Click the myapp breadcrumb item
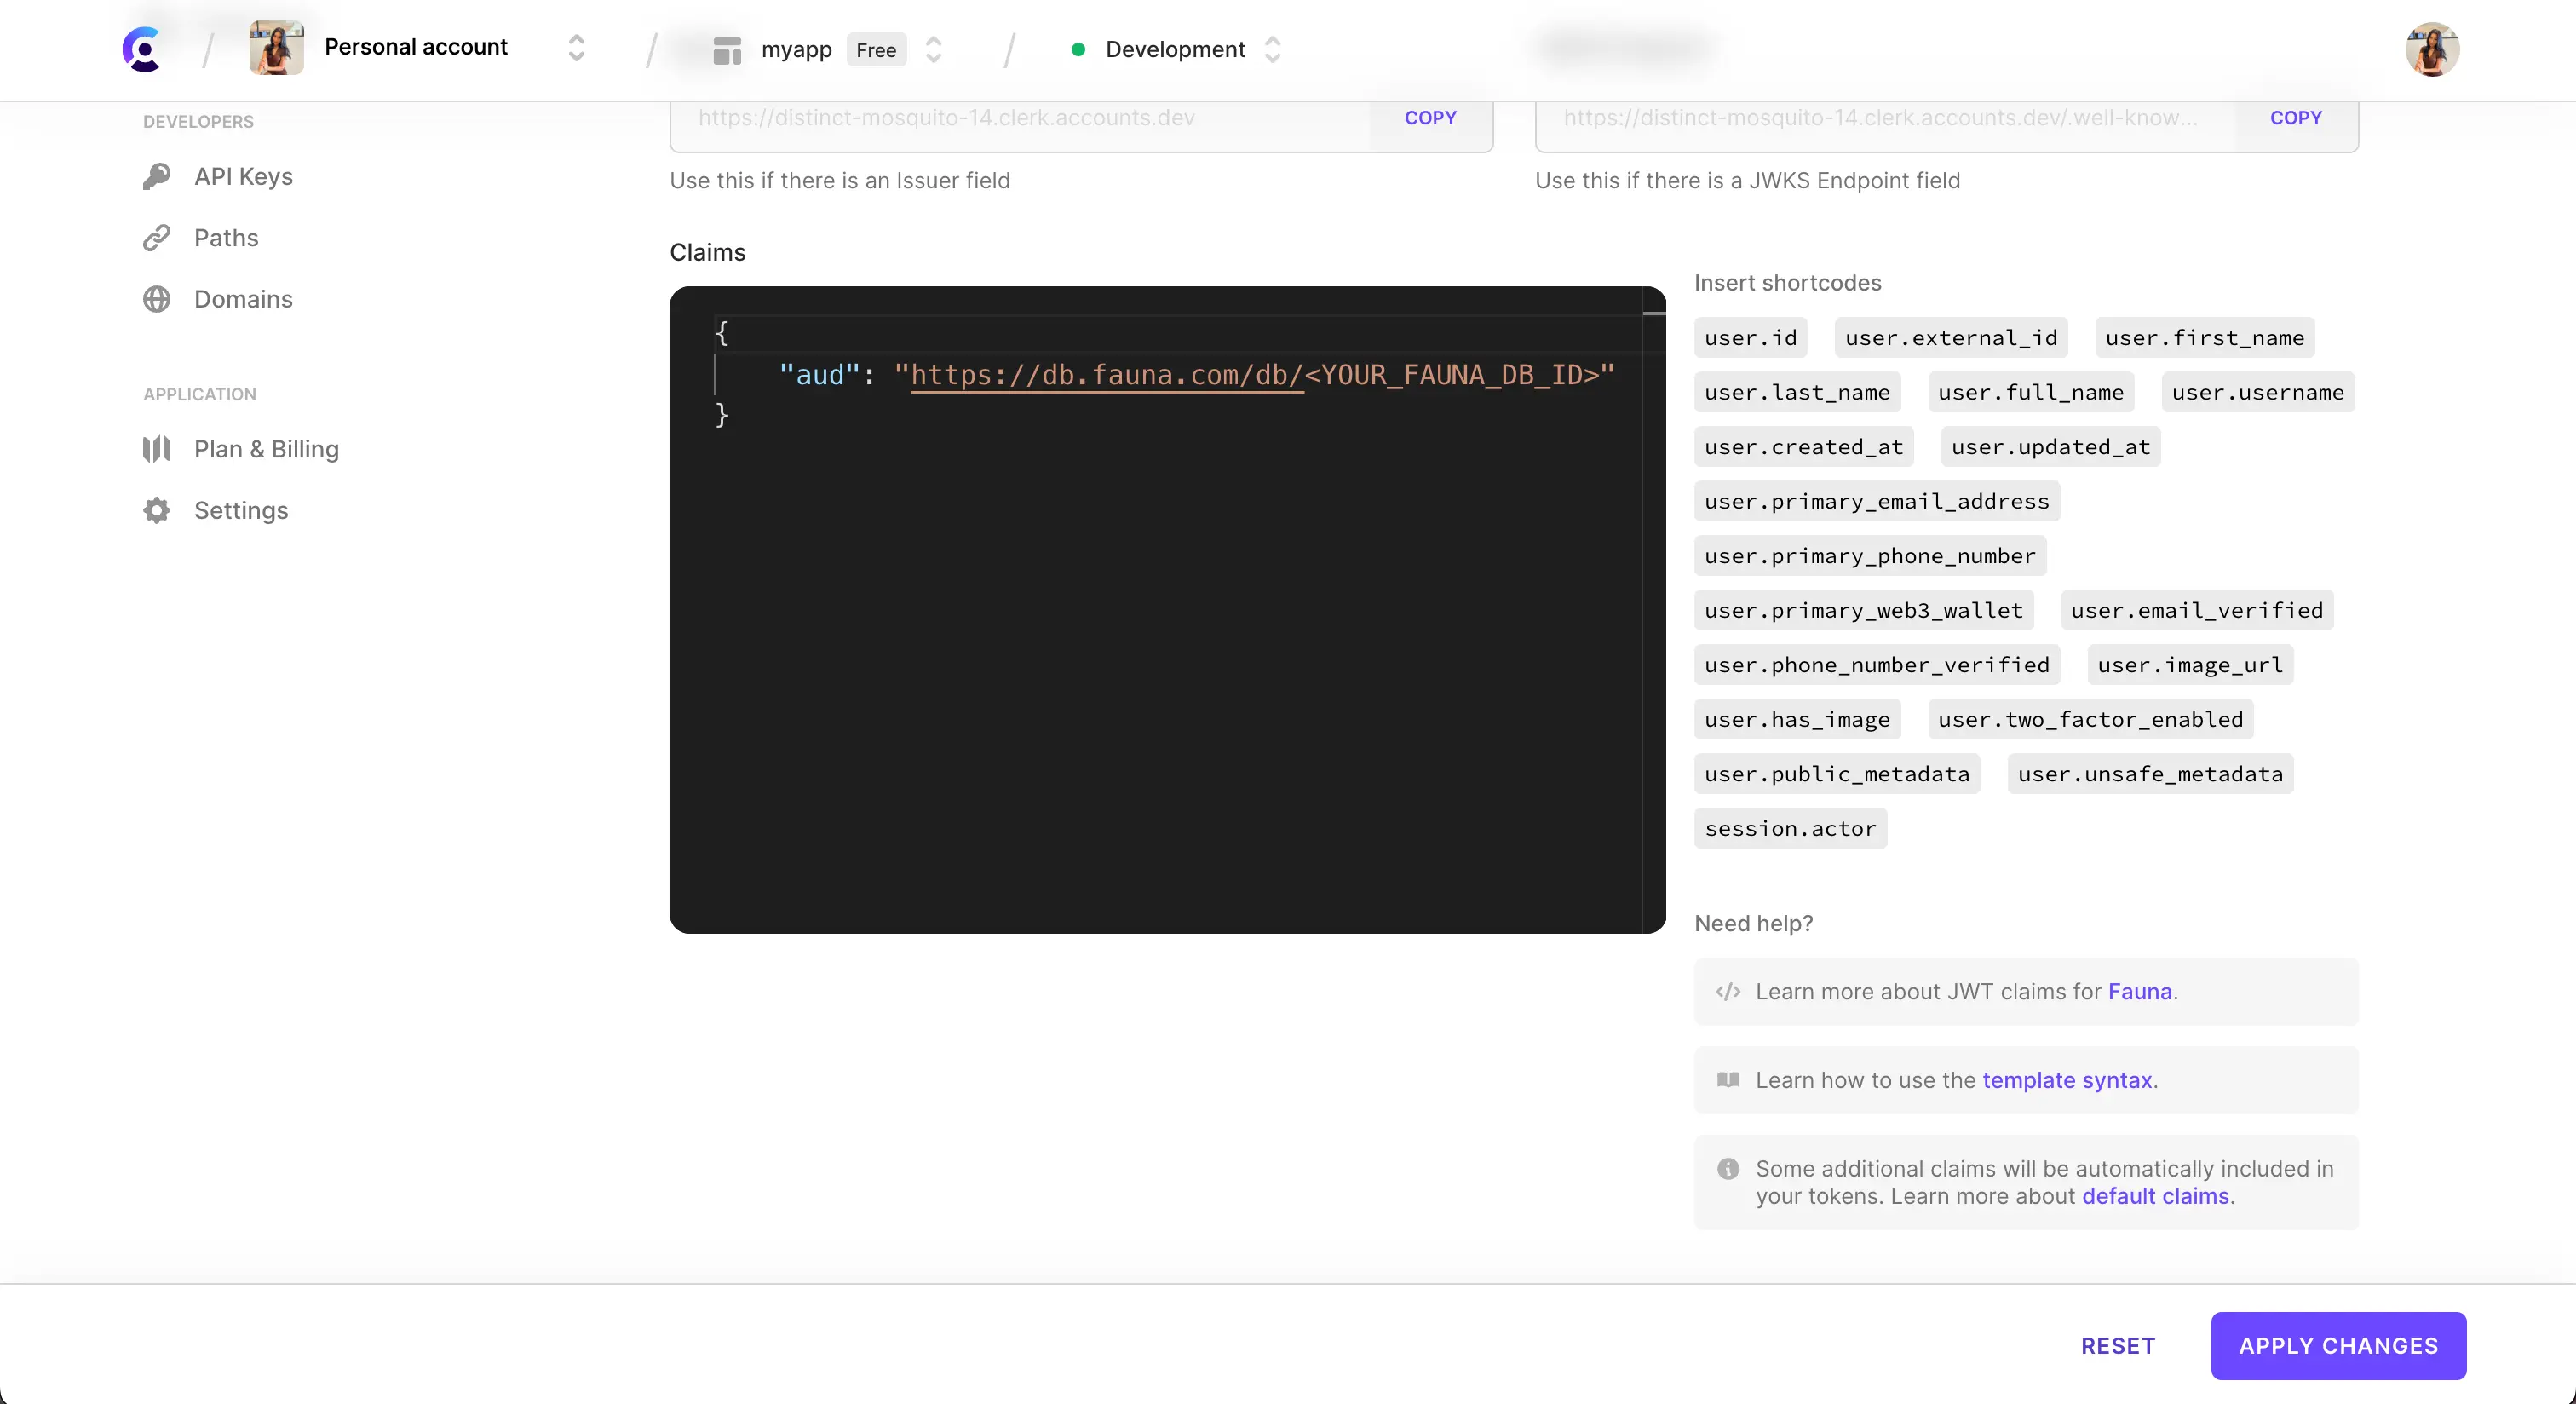2576x1404 pixels. coord(797,49)
